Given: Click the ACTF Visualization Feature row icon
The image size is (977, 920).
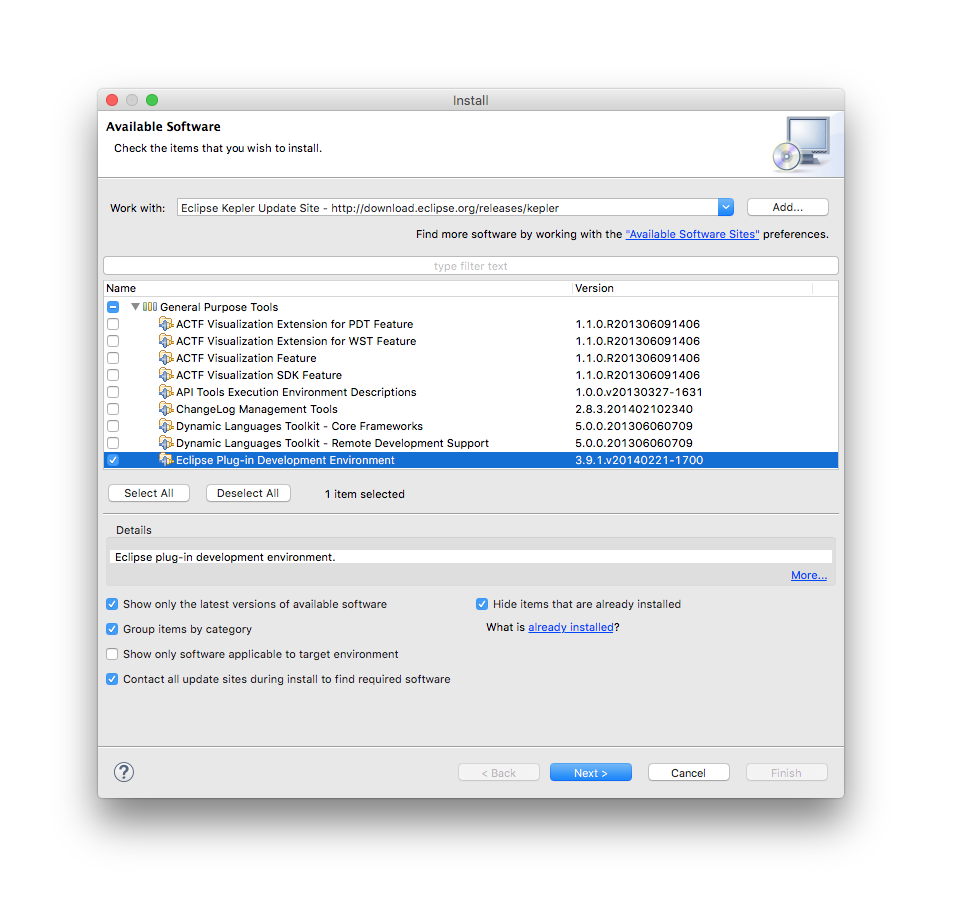Looking at the screenshot, I should 166,358.
